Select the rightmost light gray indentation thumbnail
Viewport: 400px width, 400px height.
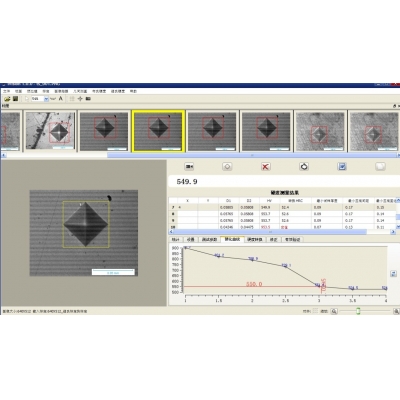pos(374,131)
